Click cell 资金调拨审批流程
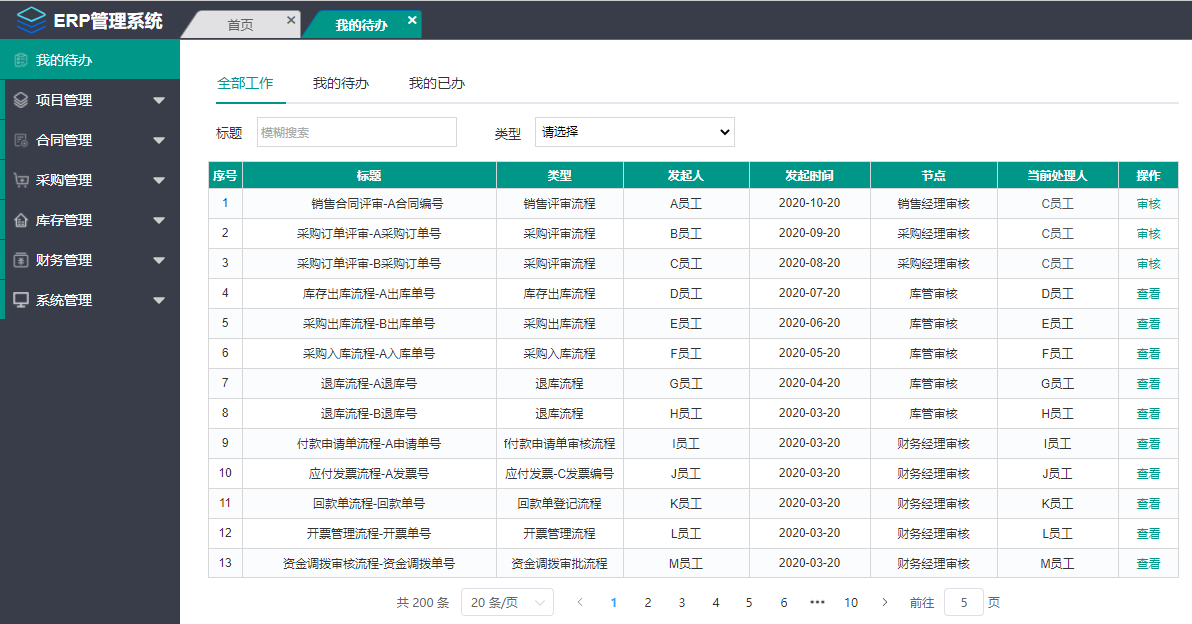 pos(560,564)
